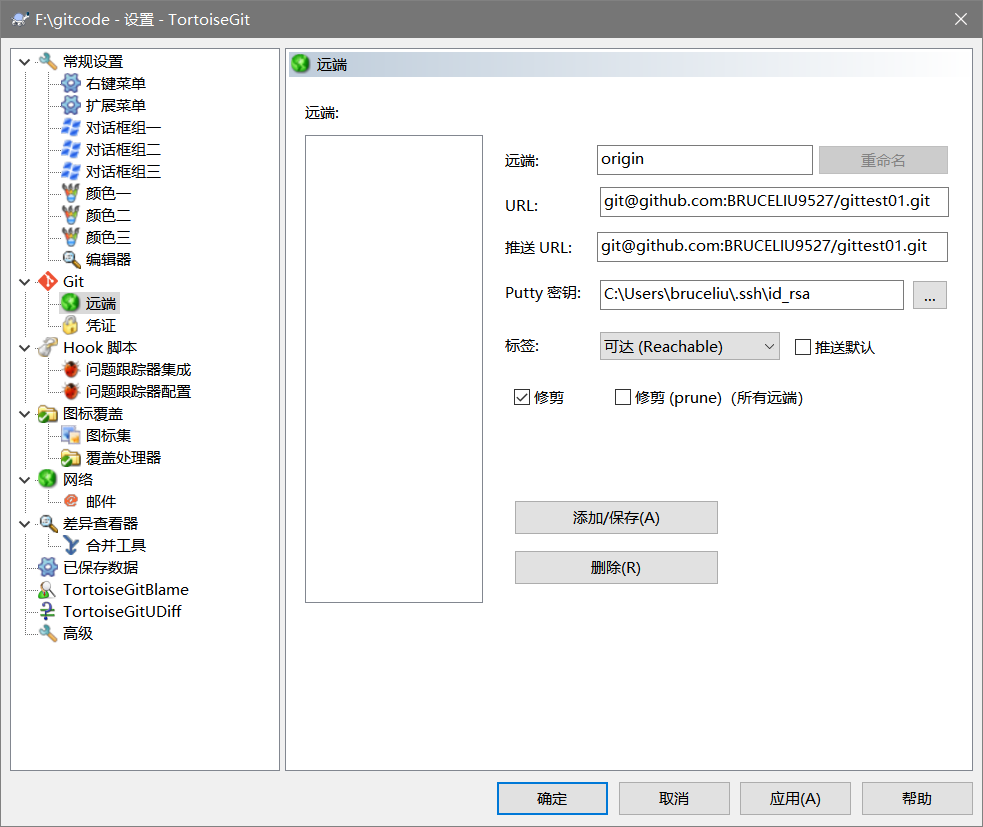Viewport: 983px width, 827px height.
Task: Browse for Putty key with ... button
Action: (930, 295)
